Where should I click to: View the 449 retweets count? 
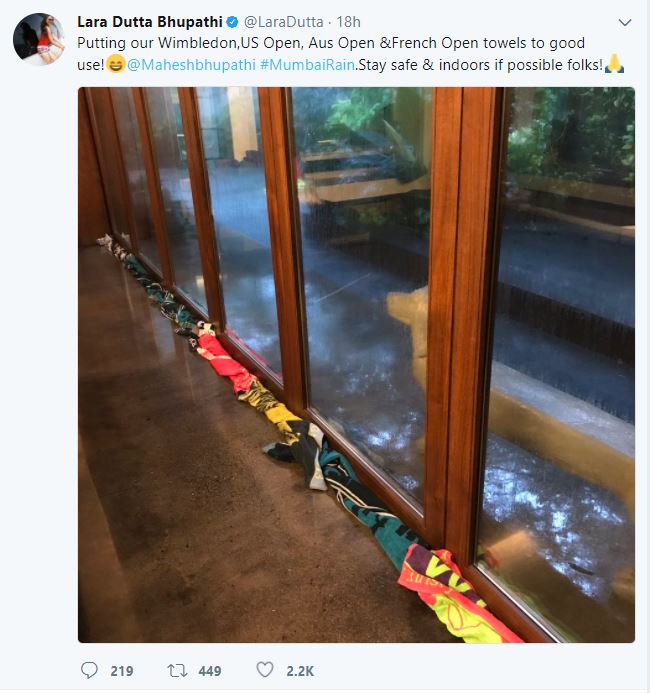click(x=209, y=671)
